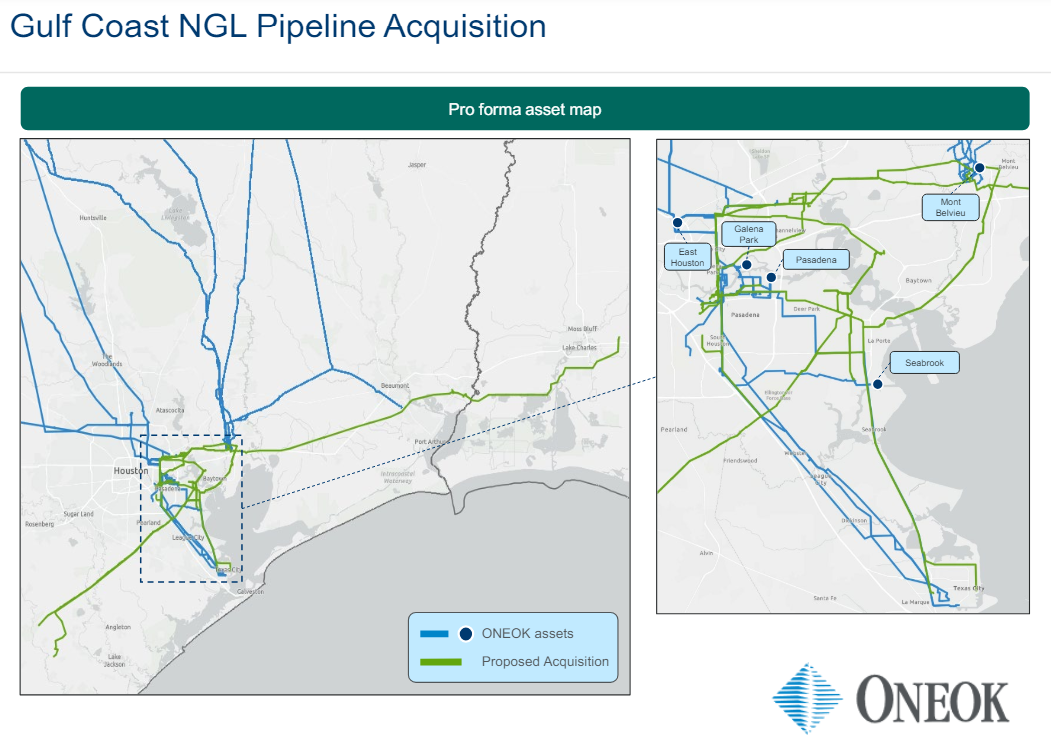Click the East Houston marker dot
The width and height of the screenshot is (1051, 739).
pyautogui.click(x=677, y=222)
